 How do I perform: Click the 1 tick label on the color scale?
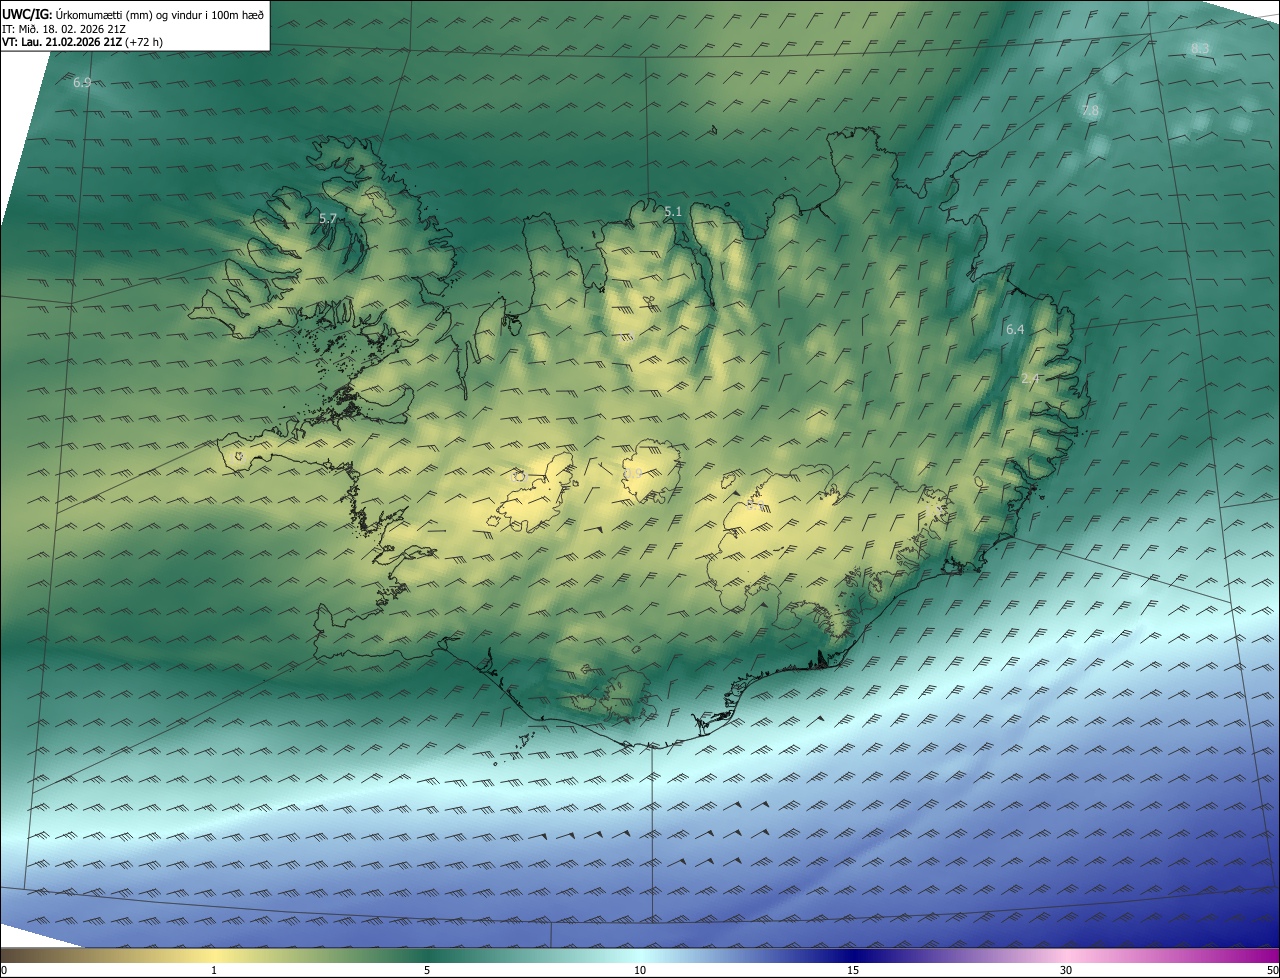tap(214, 970)
